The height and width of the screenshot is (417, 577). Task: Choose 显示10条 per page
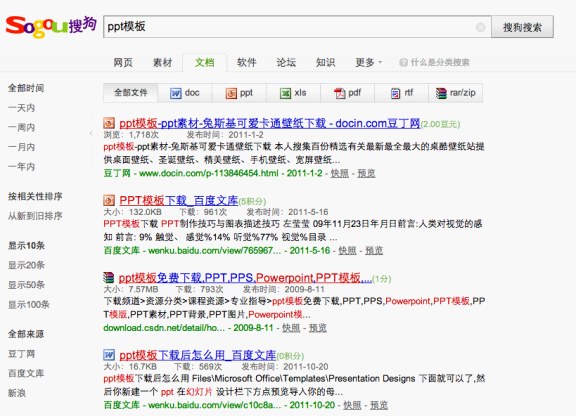tap(26, 245)
